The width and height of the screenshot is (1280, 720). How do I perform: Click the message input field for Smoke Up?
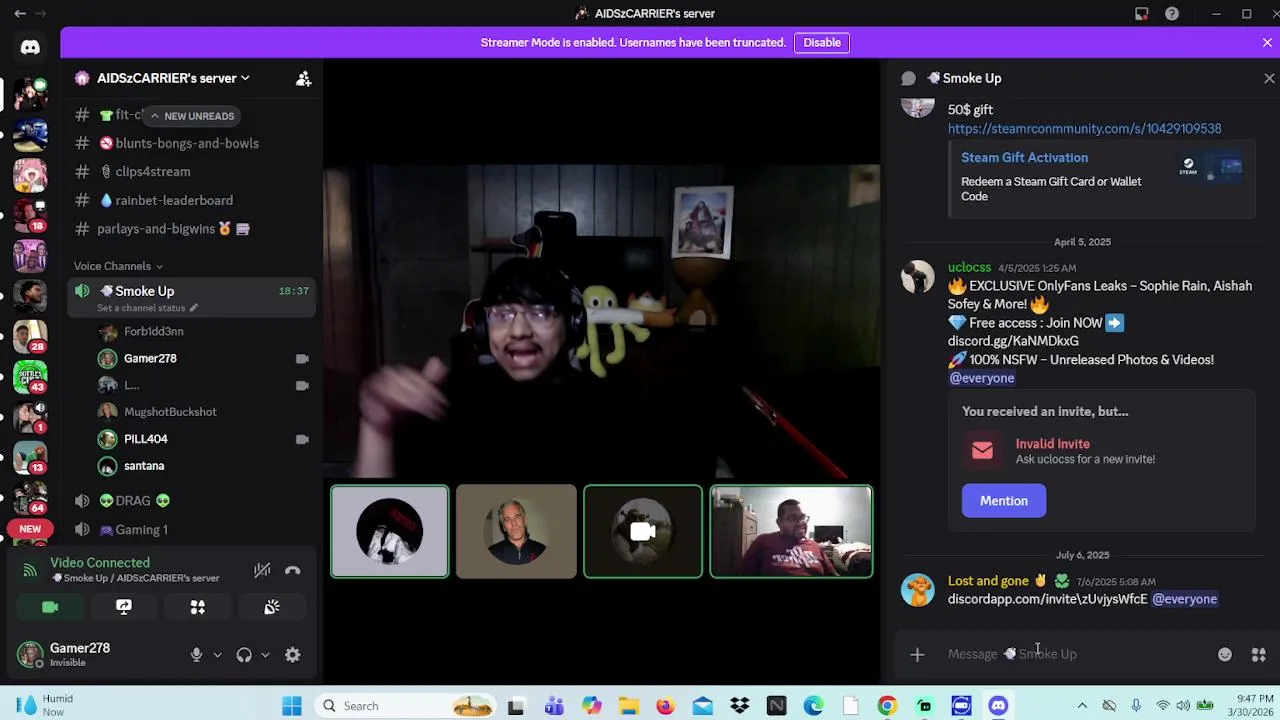point(1075,654)
